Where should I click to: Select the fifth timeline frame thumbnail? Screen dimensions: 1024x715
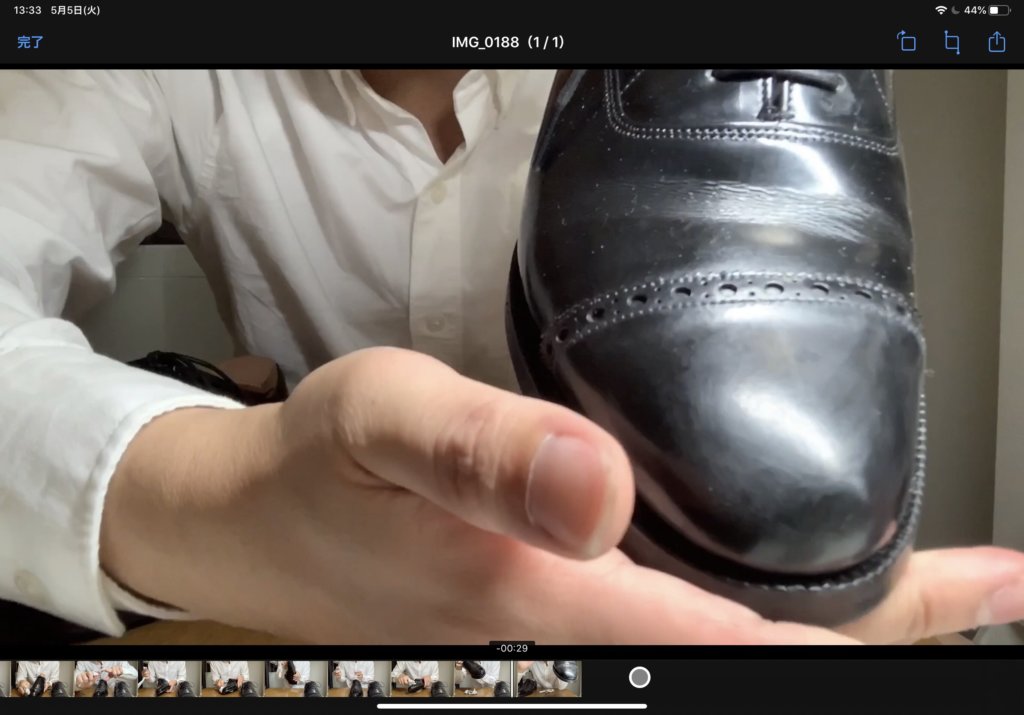coord(294,678)
